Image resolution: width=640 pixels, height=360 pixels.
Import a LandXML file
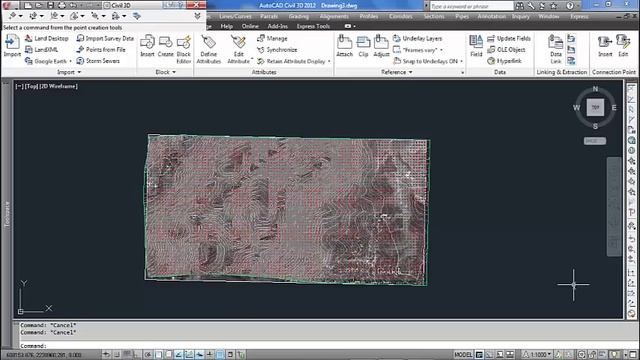coord(42,50)
